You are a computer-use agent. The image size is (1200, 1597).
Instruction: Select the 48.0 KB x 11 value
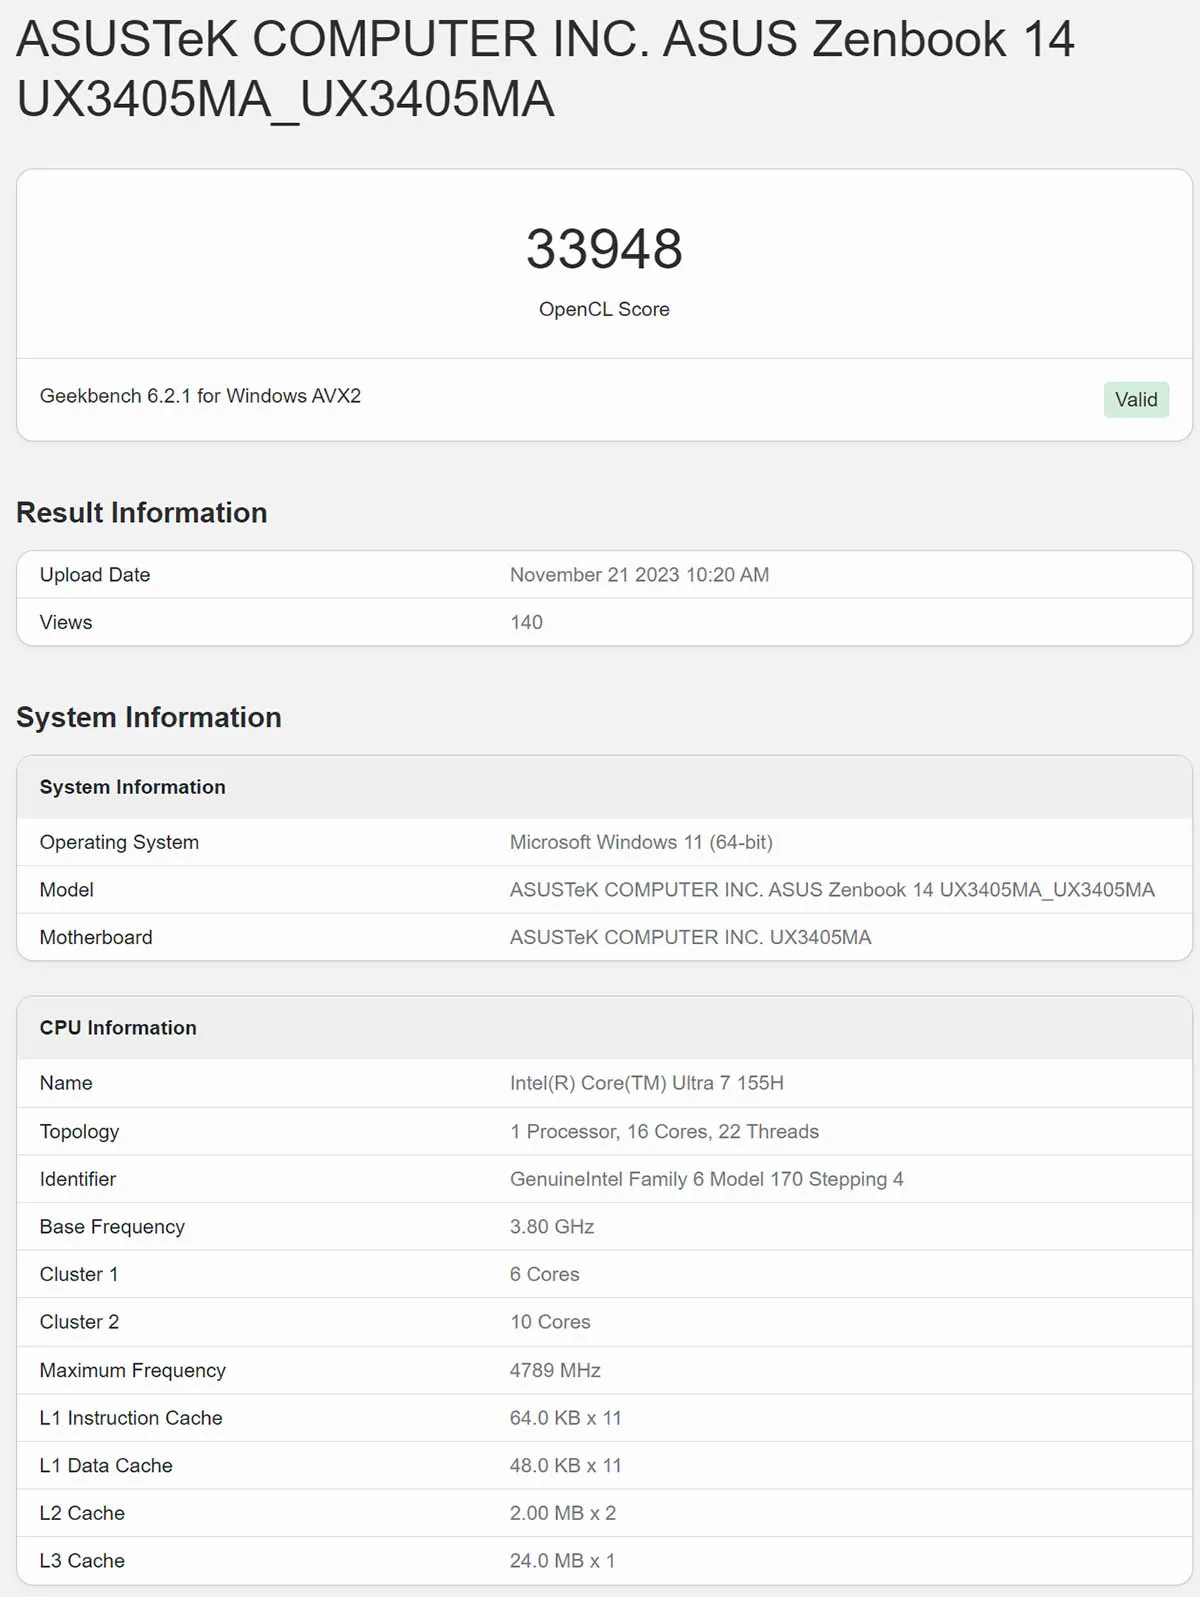[x=566, y=1465]
